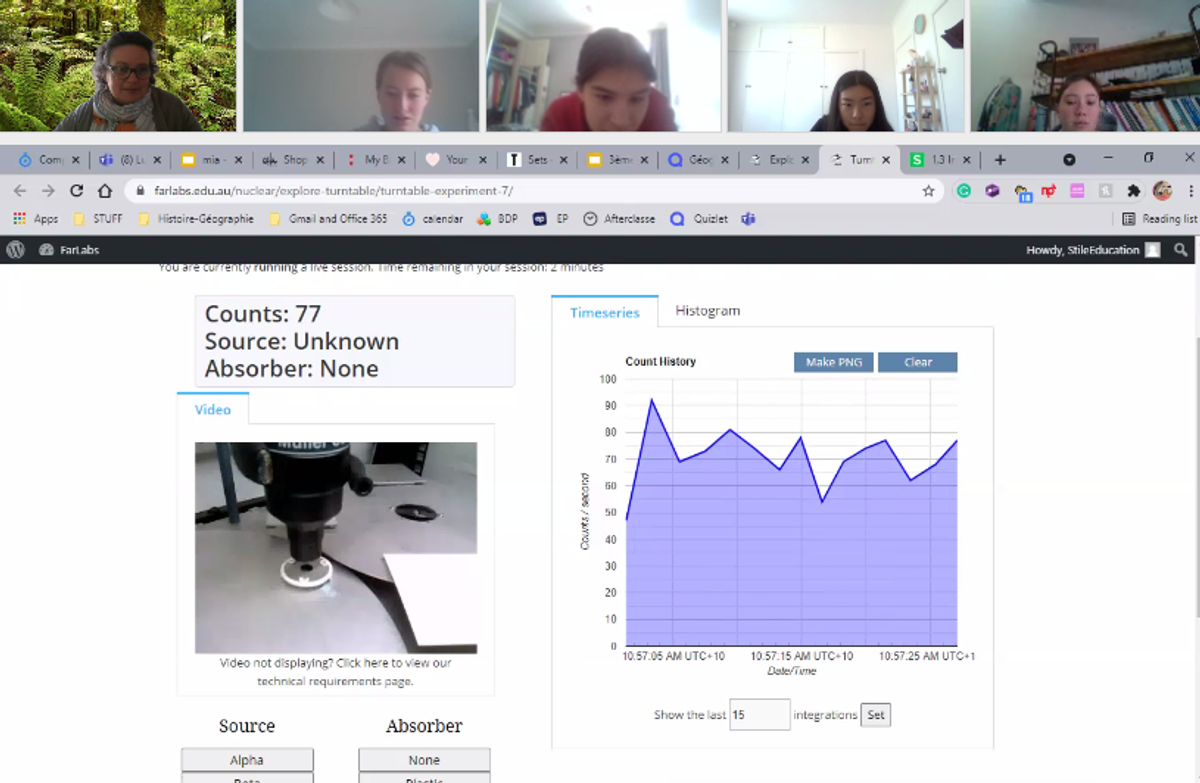Go to the browser home page
Viewport: 1200px width, 783px height.
(105, 190)
